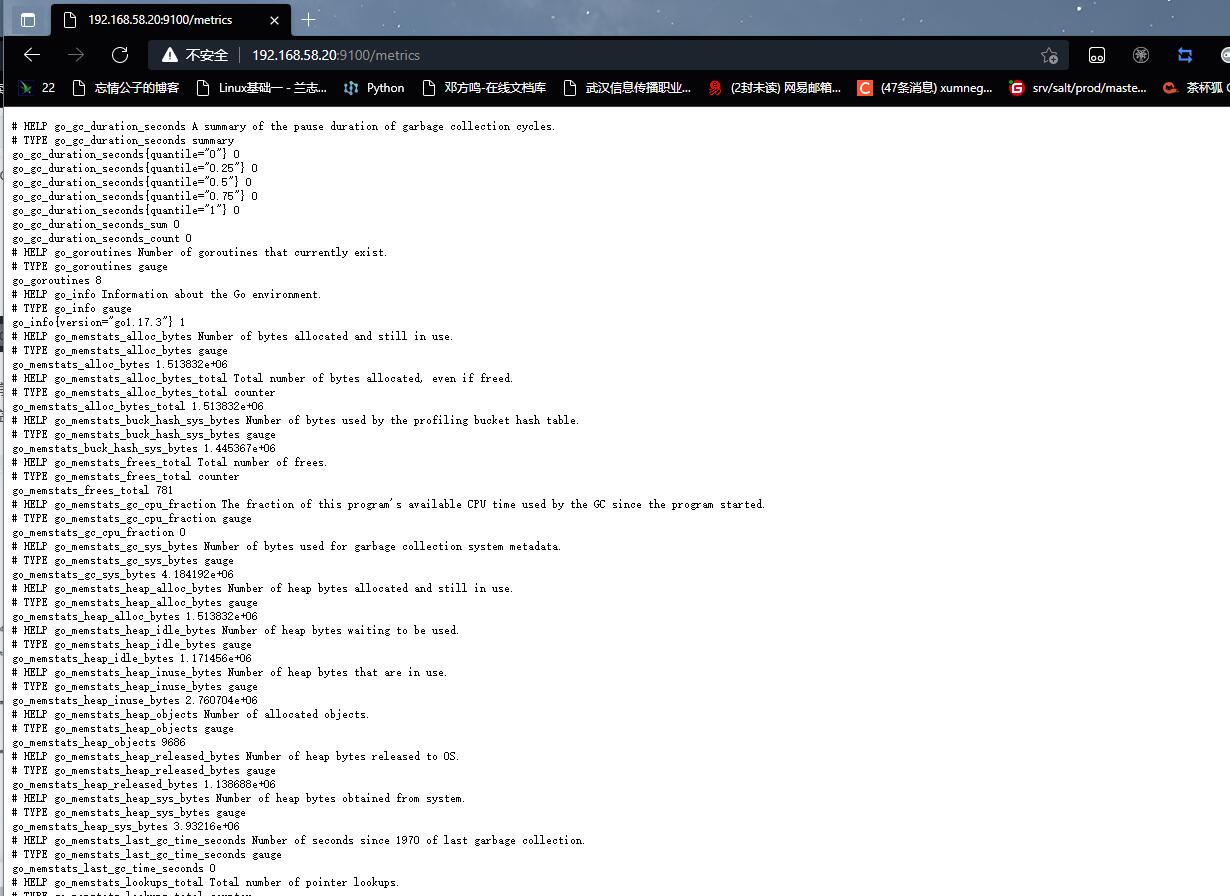Open the 茶杯狐 bookmark
The width and height of the screenshot is (1230, 896).
pos(1196,88)
